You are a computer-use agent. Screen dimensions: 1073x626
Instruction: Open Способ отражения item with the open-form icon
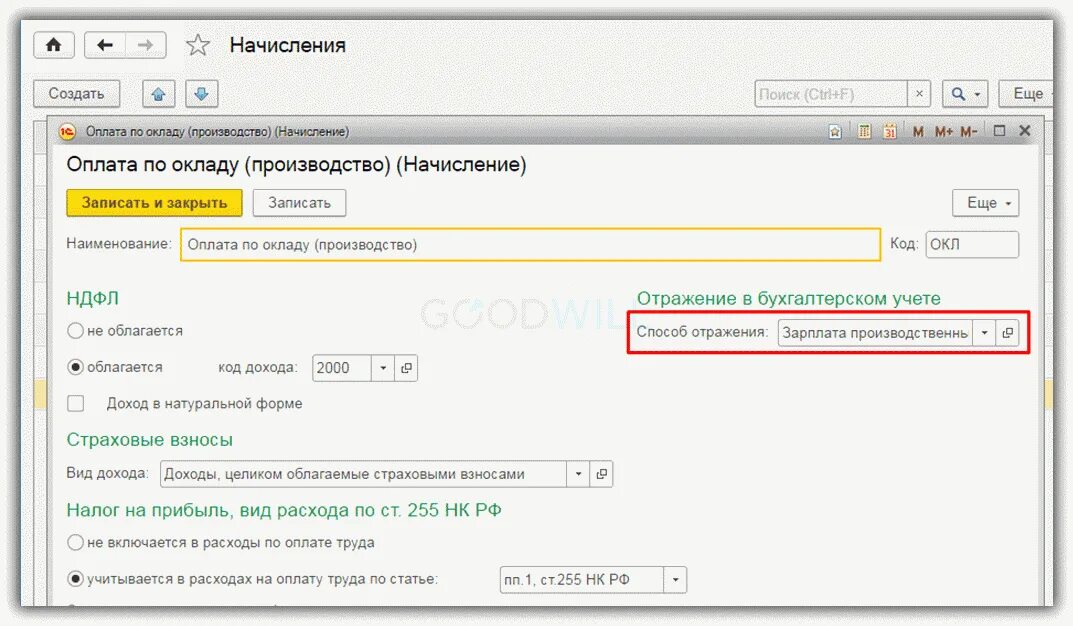pos(1007,333)
